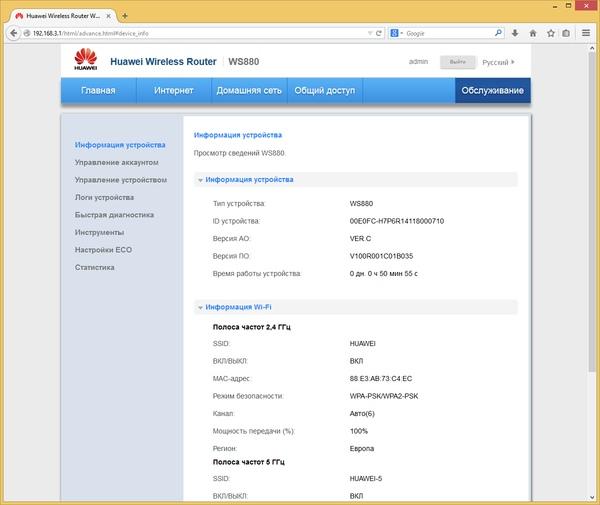Open Быстрая диагностика in sidebar
Viewport: 600px width, 505px height.
114,215
